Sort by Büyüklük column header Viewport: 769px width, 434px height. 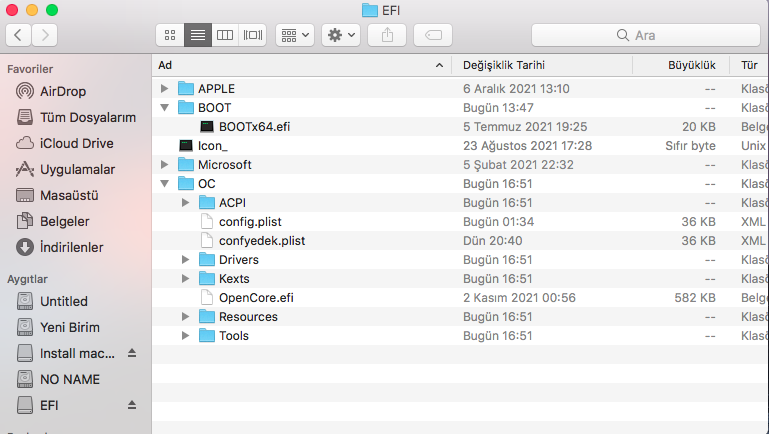coord(691,65)
